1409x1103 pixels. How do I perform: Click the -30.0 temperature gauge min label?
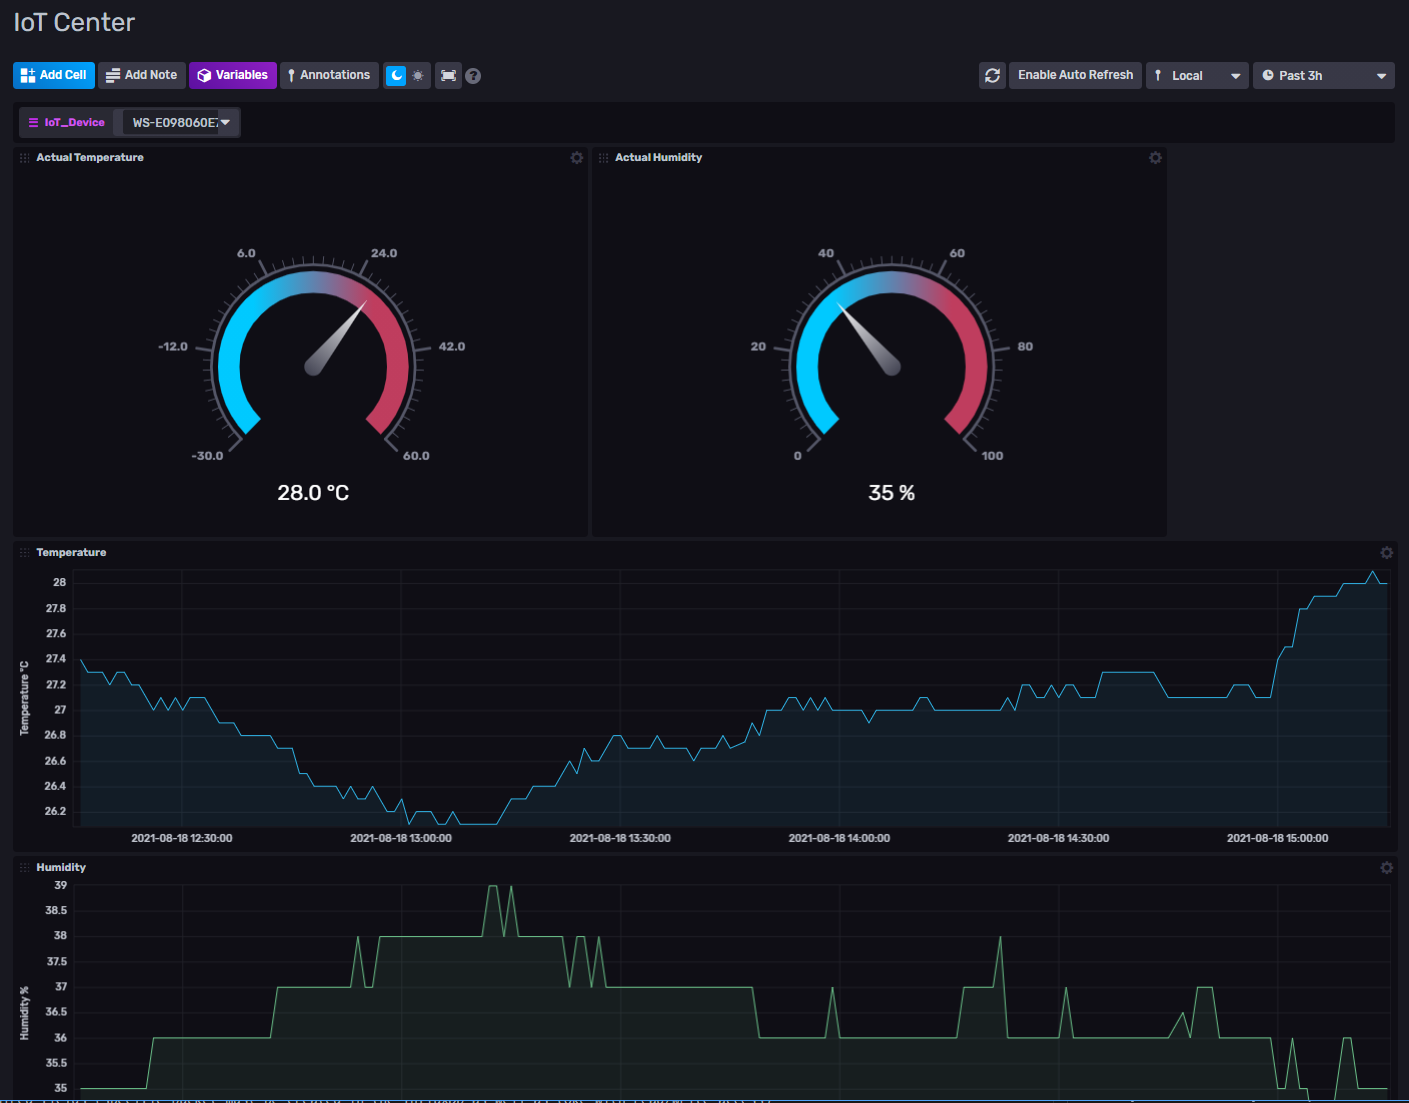pos(207,456)
